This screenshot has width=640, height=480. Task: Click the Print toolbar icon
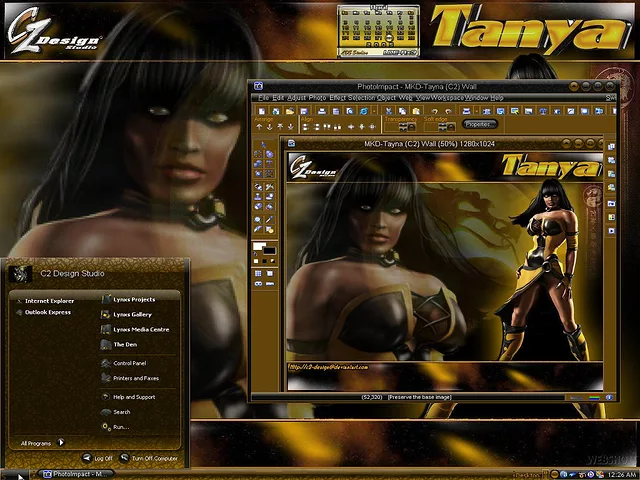pos(322,111)
